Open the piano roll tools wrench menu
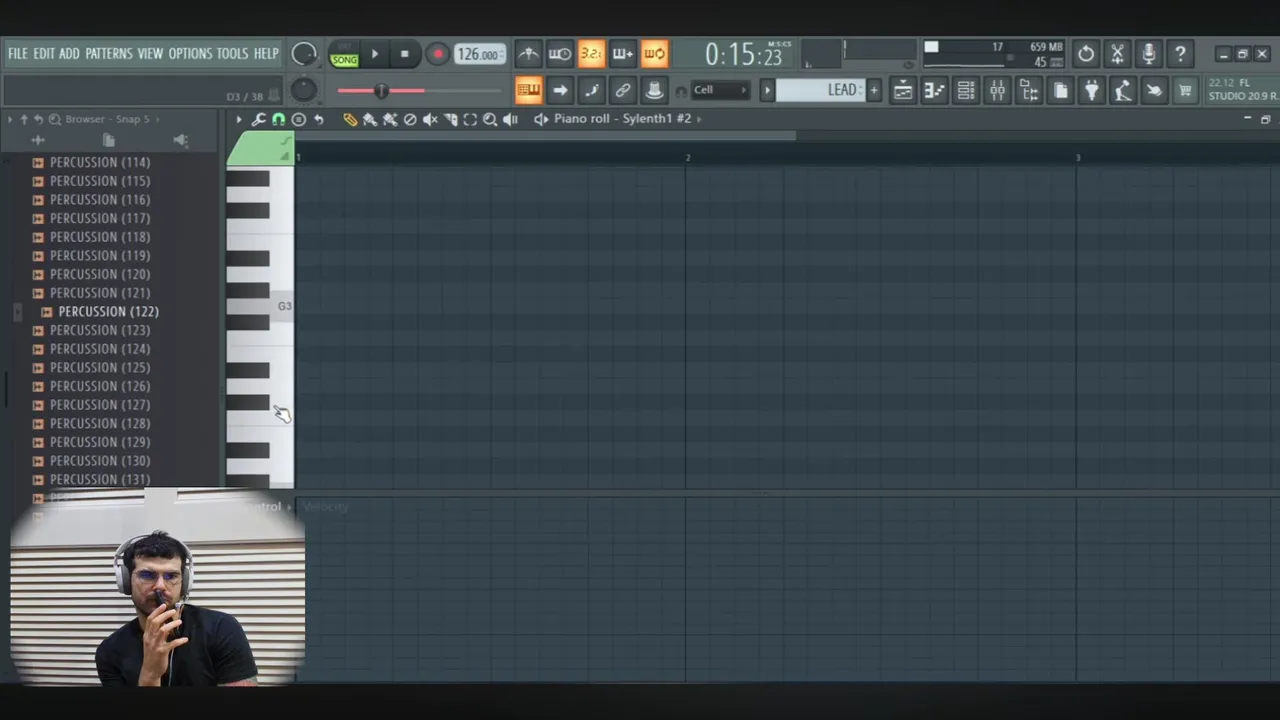The image size is (1280, 720). [259, 119]
